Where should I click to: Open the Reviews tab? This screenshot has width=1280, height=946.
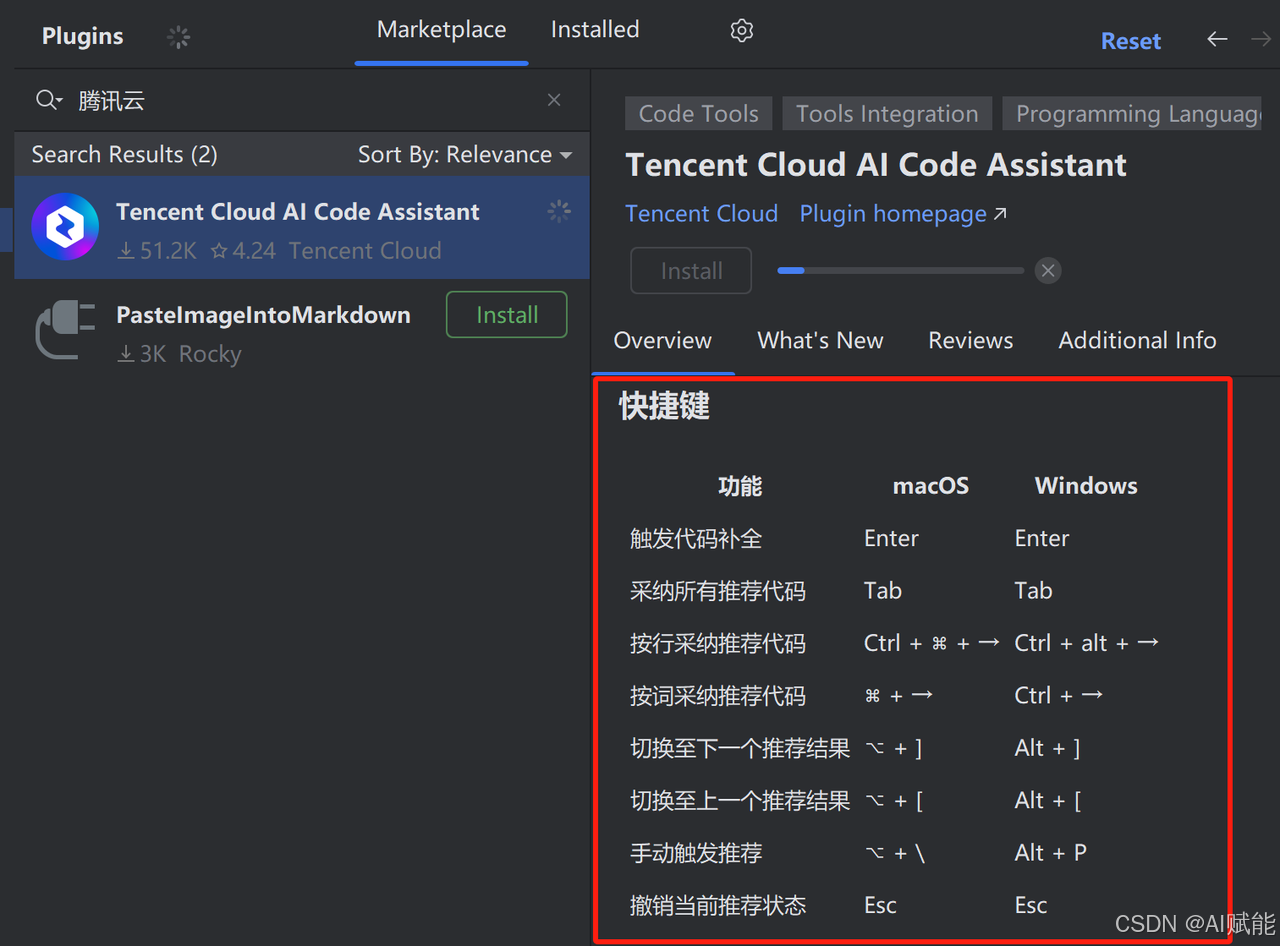(971, 341)
